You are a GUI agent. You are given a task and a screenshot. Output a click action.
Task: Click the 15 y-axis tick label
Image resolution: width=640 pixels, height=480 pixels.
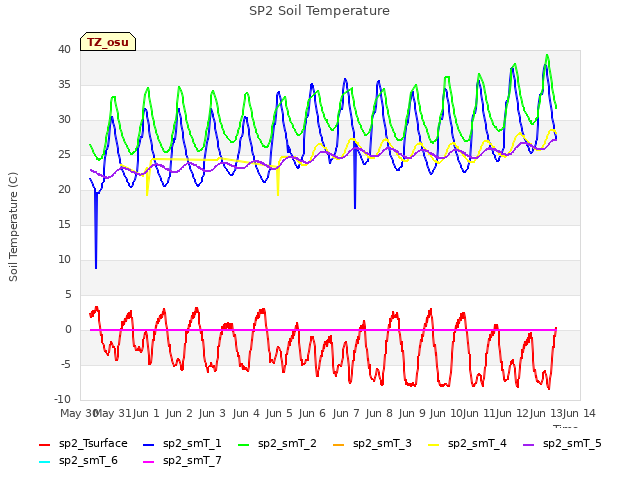pos(64,224)
